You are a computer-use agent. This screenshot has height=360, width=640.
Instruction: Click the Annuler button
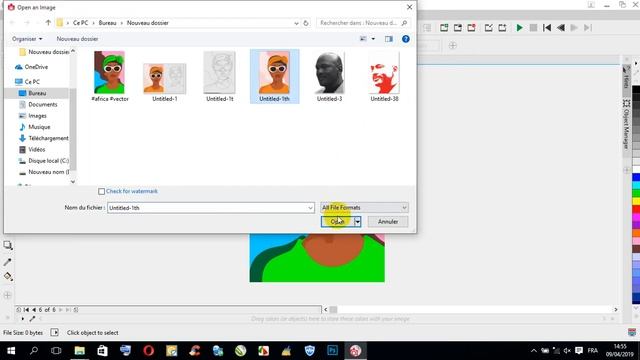(388, 222)
